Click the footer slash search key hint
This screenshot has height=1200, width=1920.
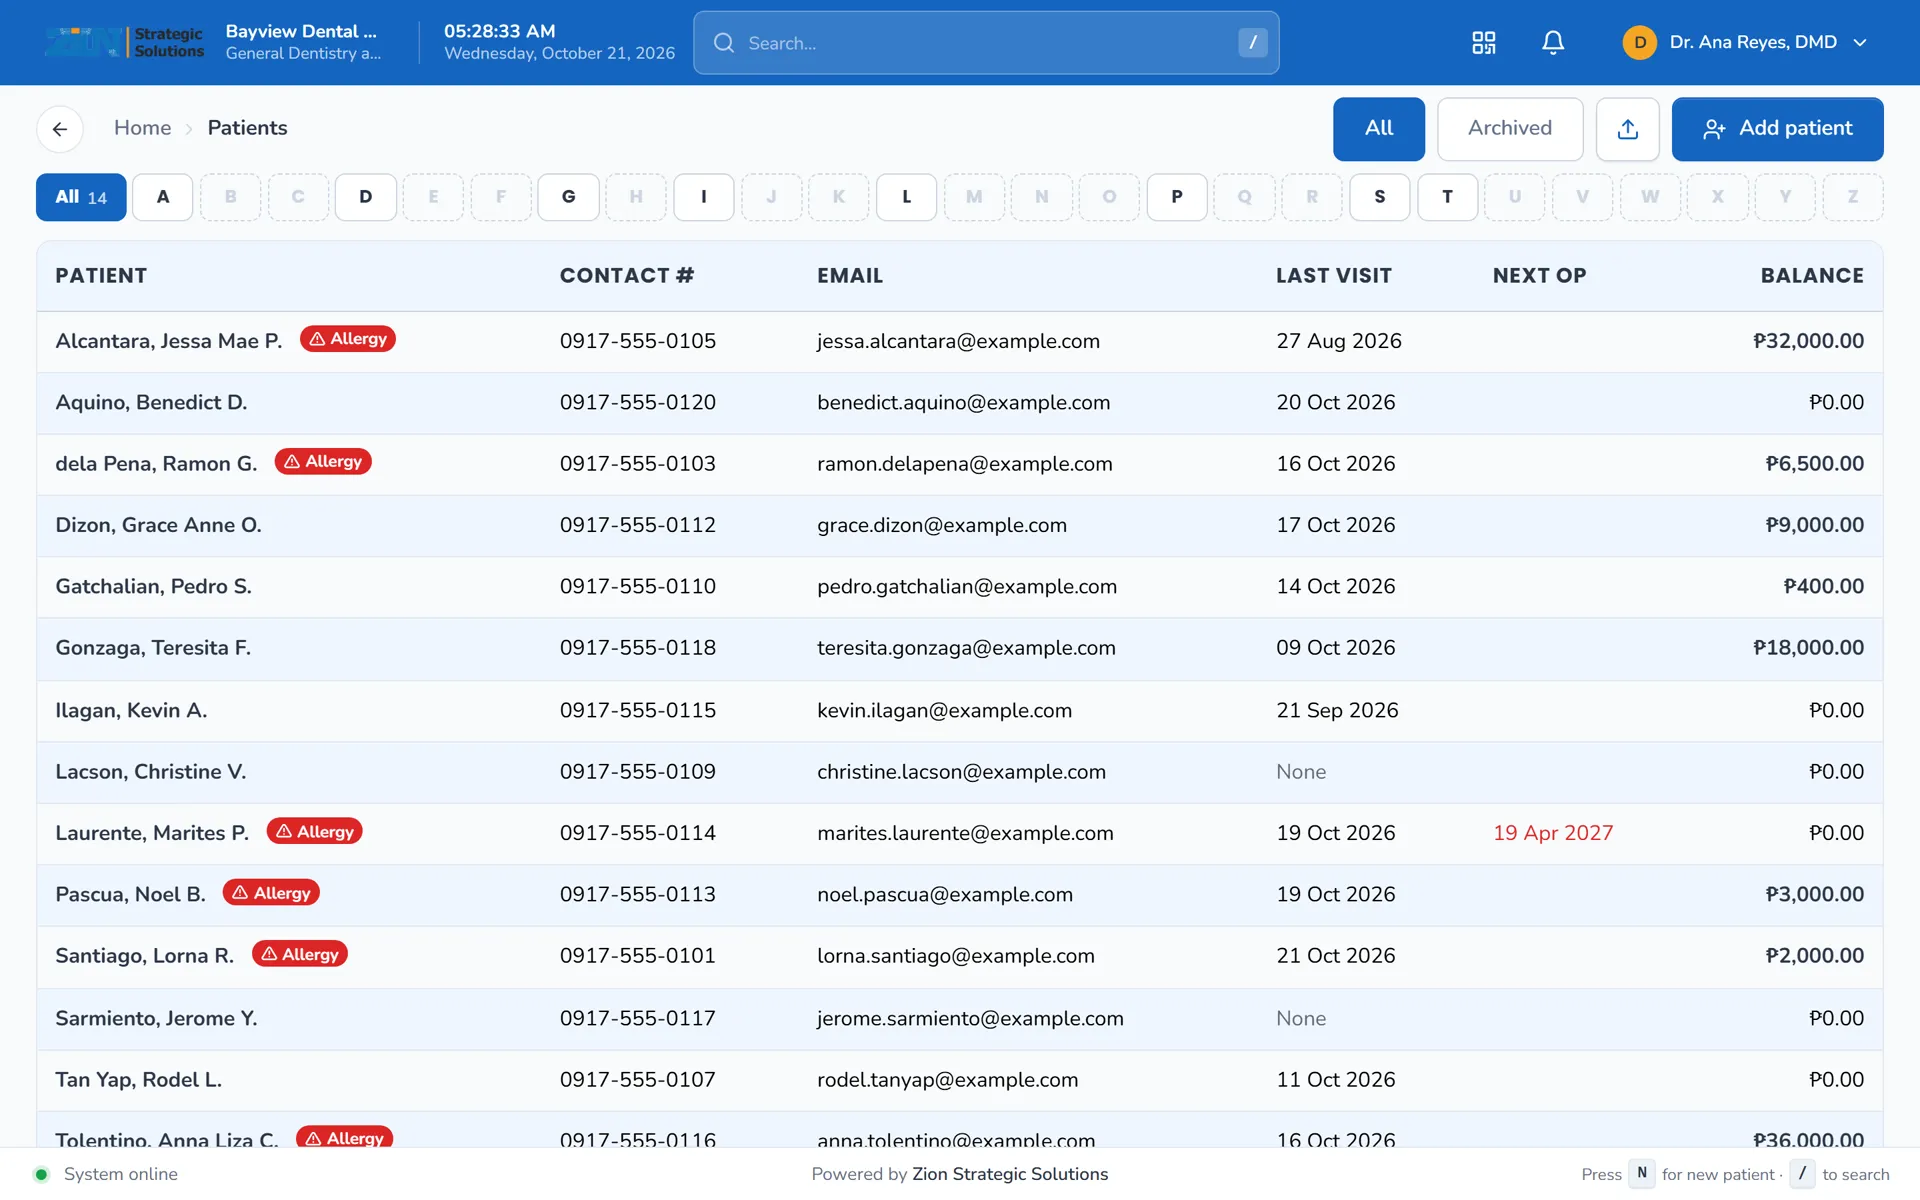pos(1801,1174)
